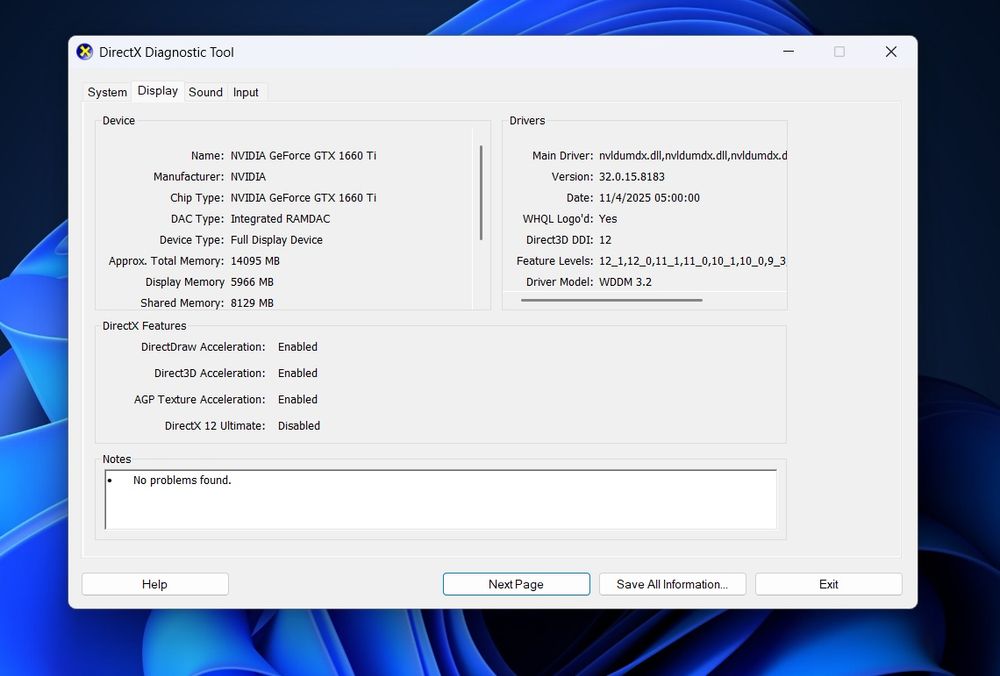Exit the diagnostic tool
The width and height of the screenshot is (1000, 676).
(x=828, y=584)
